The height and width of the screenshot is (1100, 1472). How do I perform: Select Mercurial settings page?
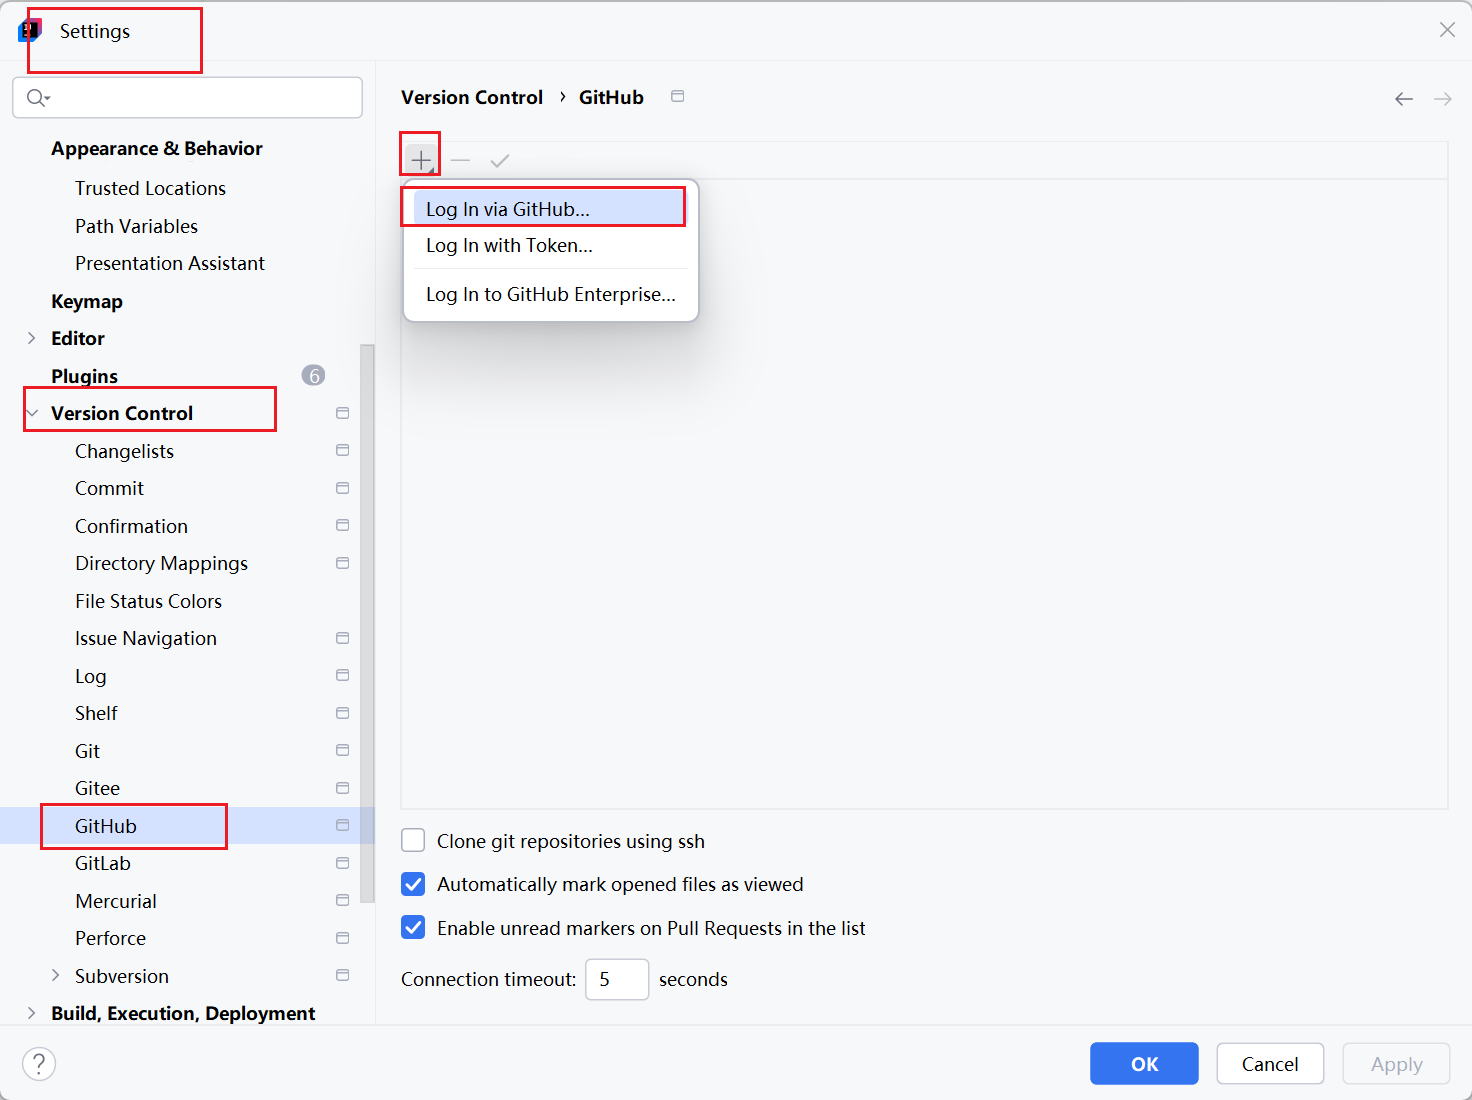pos(115,901)
